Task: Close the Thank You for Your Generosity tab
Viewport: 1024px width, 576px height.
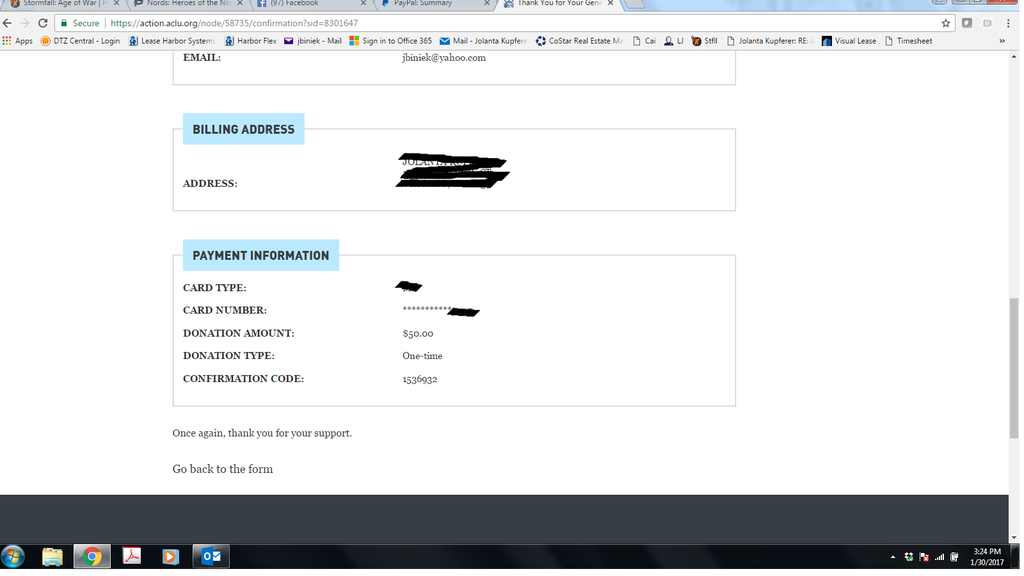Action: coord(611,3)
